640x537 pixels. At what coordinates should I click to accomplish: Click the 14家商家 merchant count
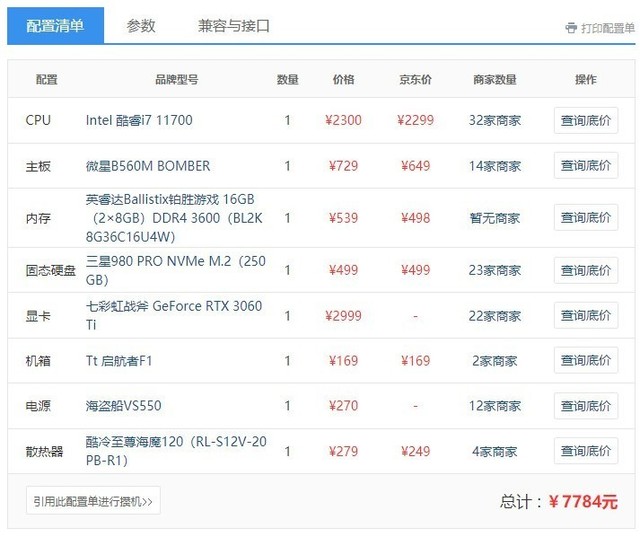[x=495, y=166]
